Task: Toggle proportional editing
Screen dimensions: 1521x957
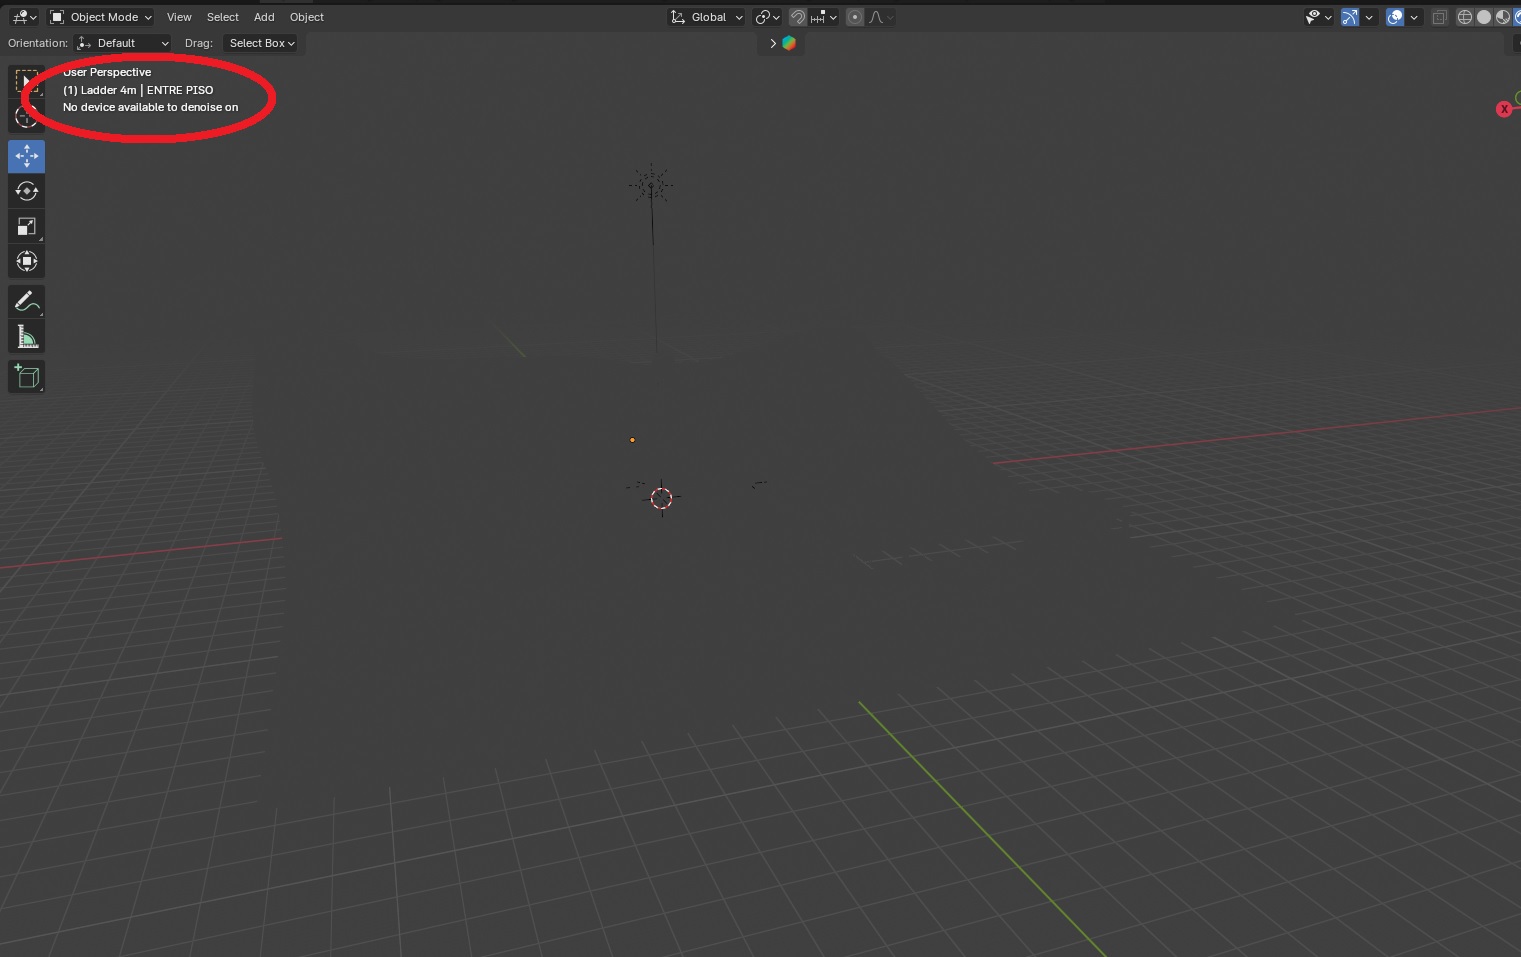Action: (855, 17)
